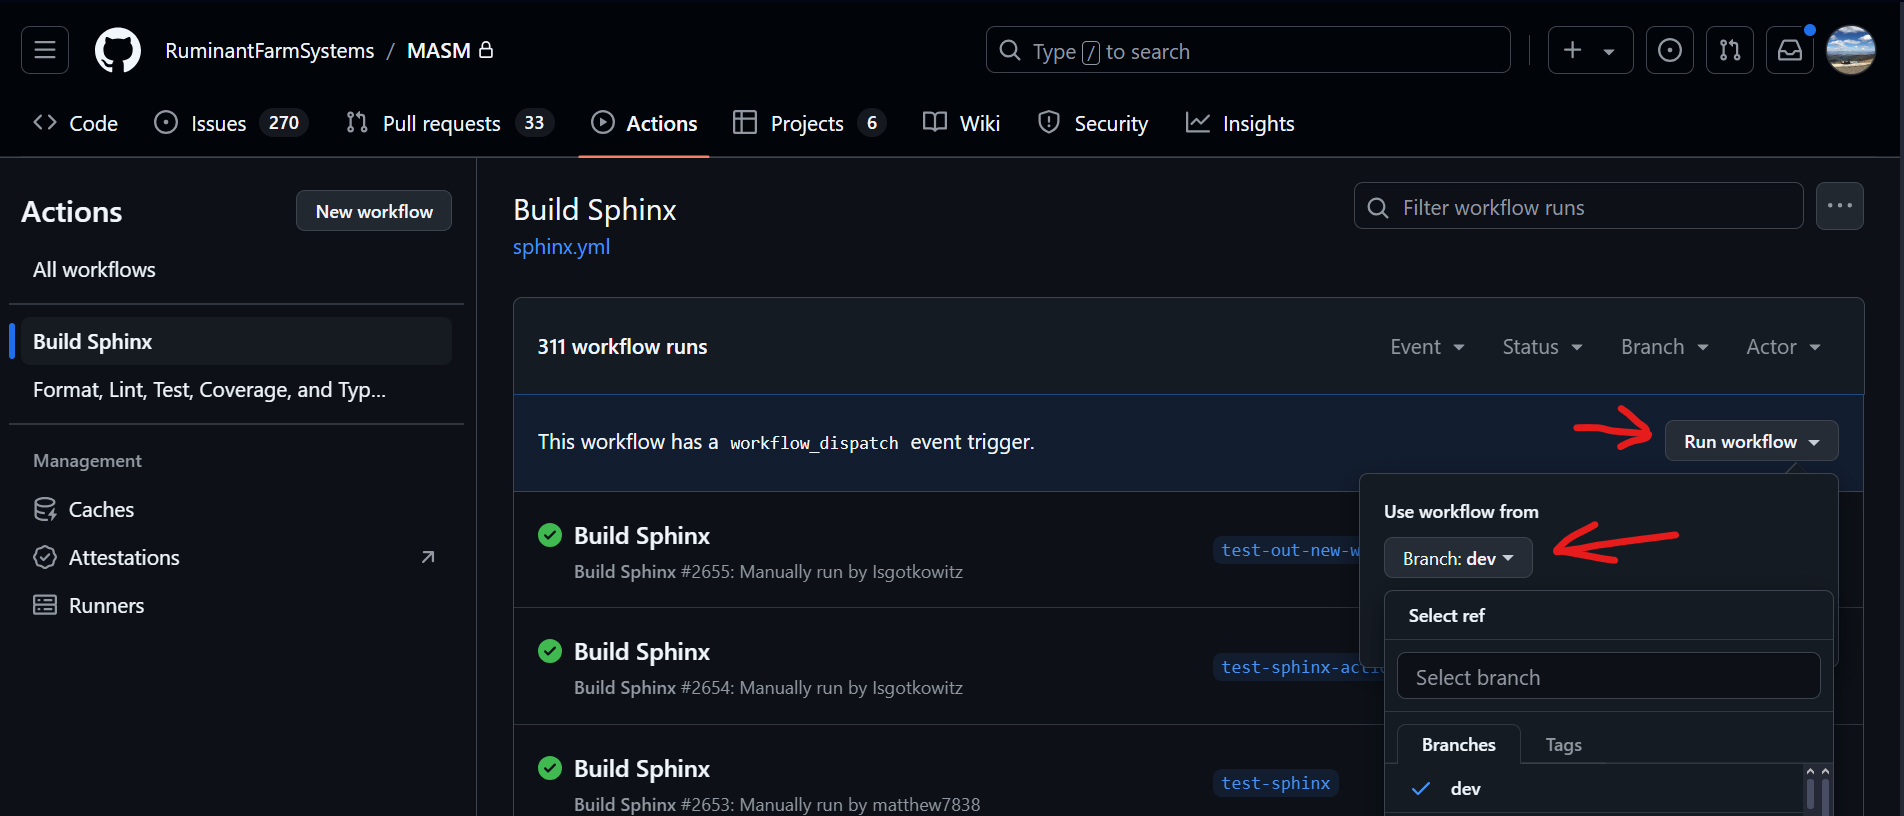Open the notifications inbox icon
Screen dimensions: 1904x816
pos(1790,50)
